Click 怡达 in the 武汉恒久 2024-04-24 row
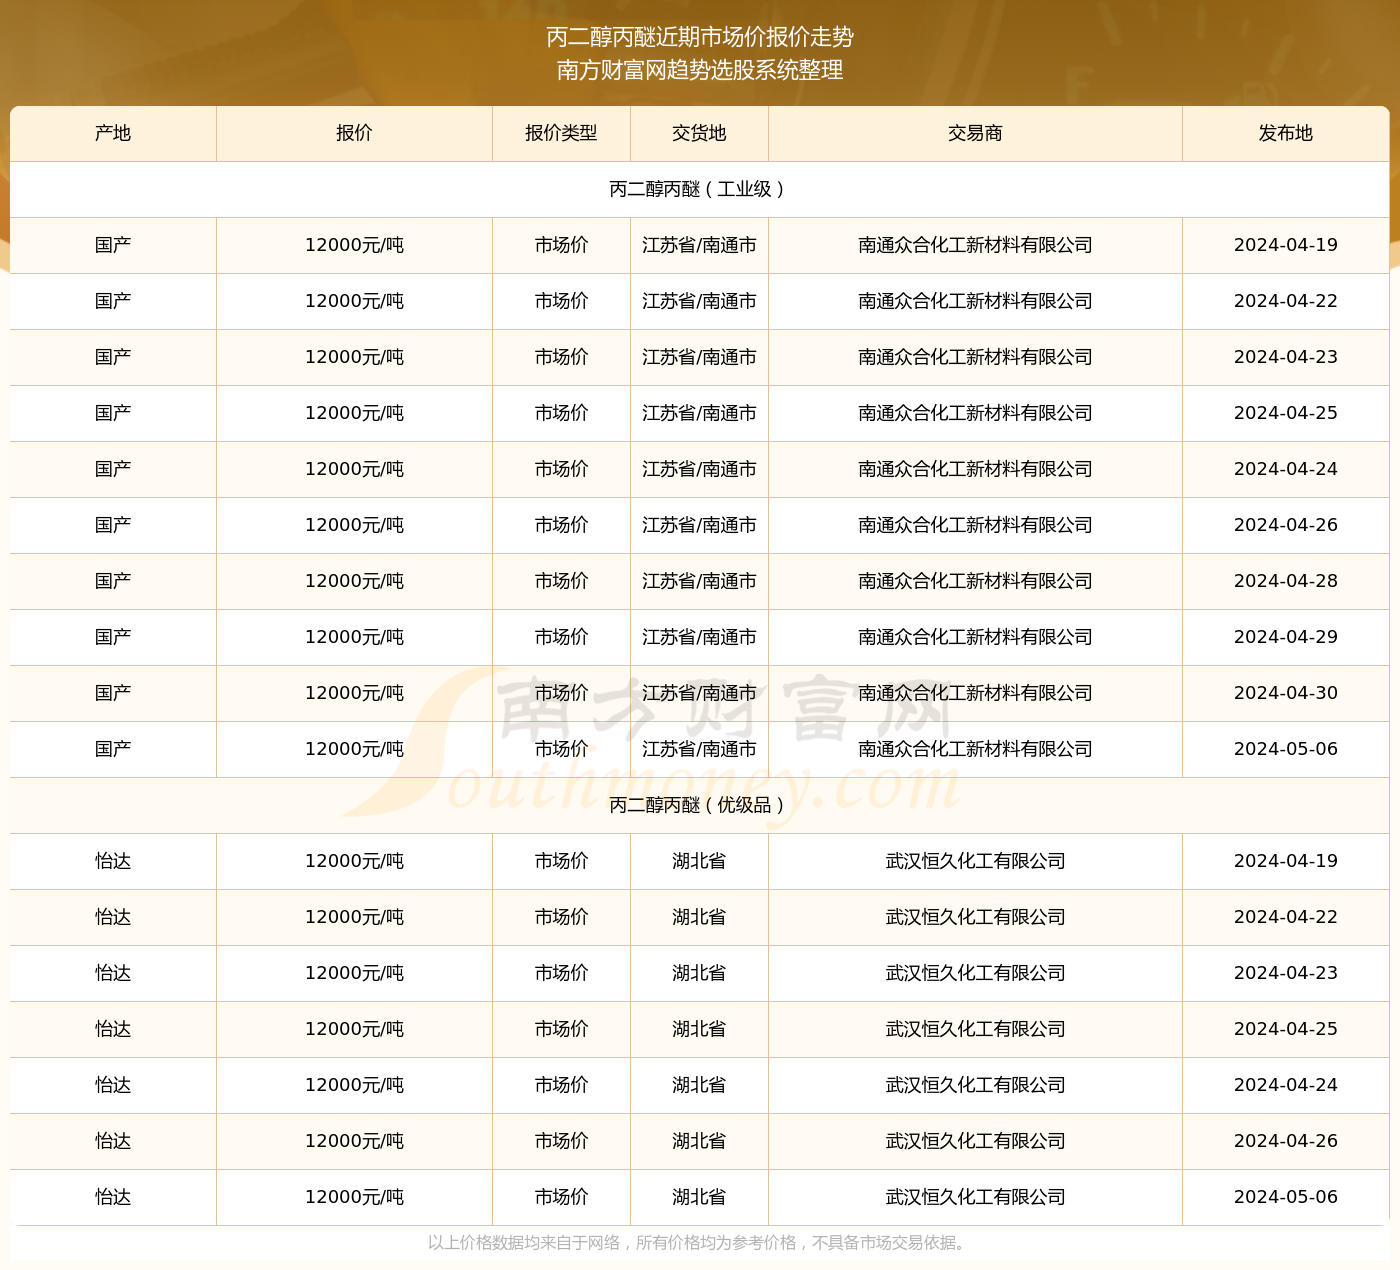Viewport: 1400px width, 1270px height. click(x=113, y=1085)
